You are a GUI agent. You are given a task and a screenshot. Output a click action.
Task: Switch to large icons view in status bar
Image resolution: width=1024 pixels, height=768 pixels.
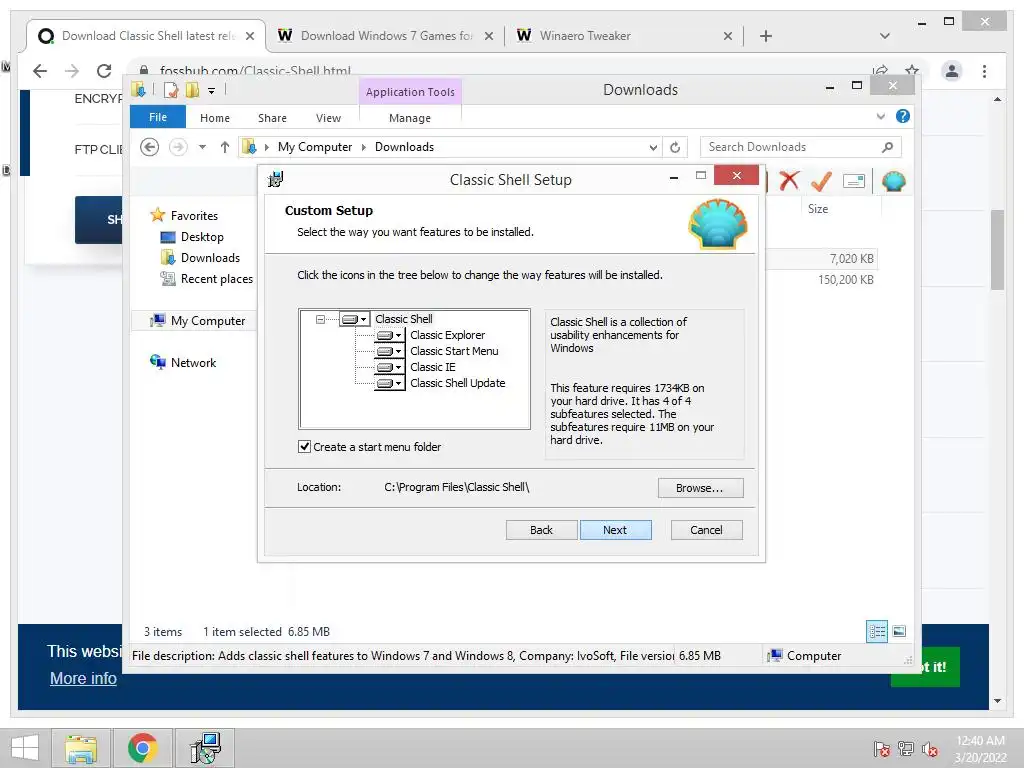(x=899, y=632)
